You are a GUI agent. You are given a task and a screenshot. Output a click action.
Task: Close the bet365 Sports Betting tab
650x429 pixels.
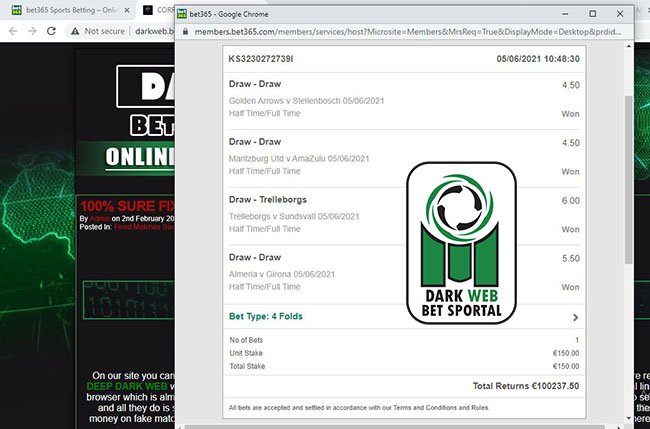tap(126, 10)
